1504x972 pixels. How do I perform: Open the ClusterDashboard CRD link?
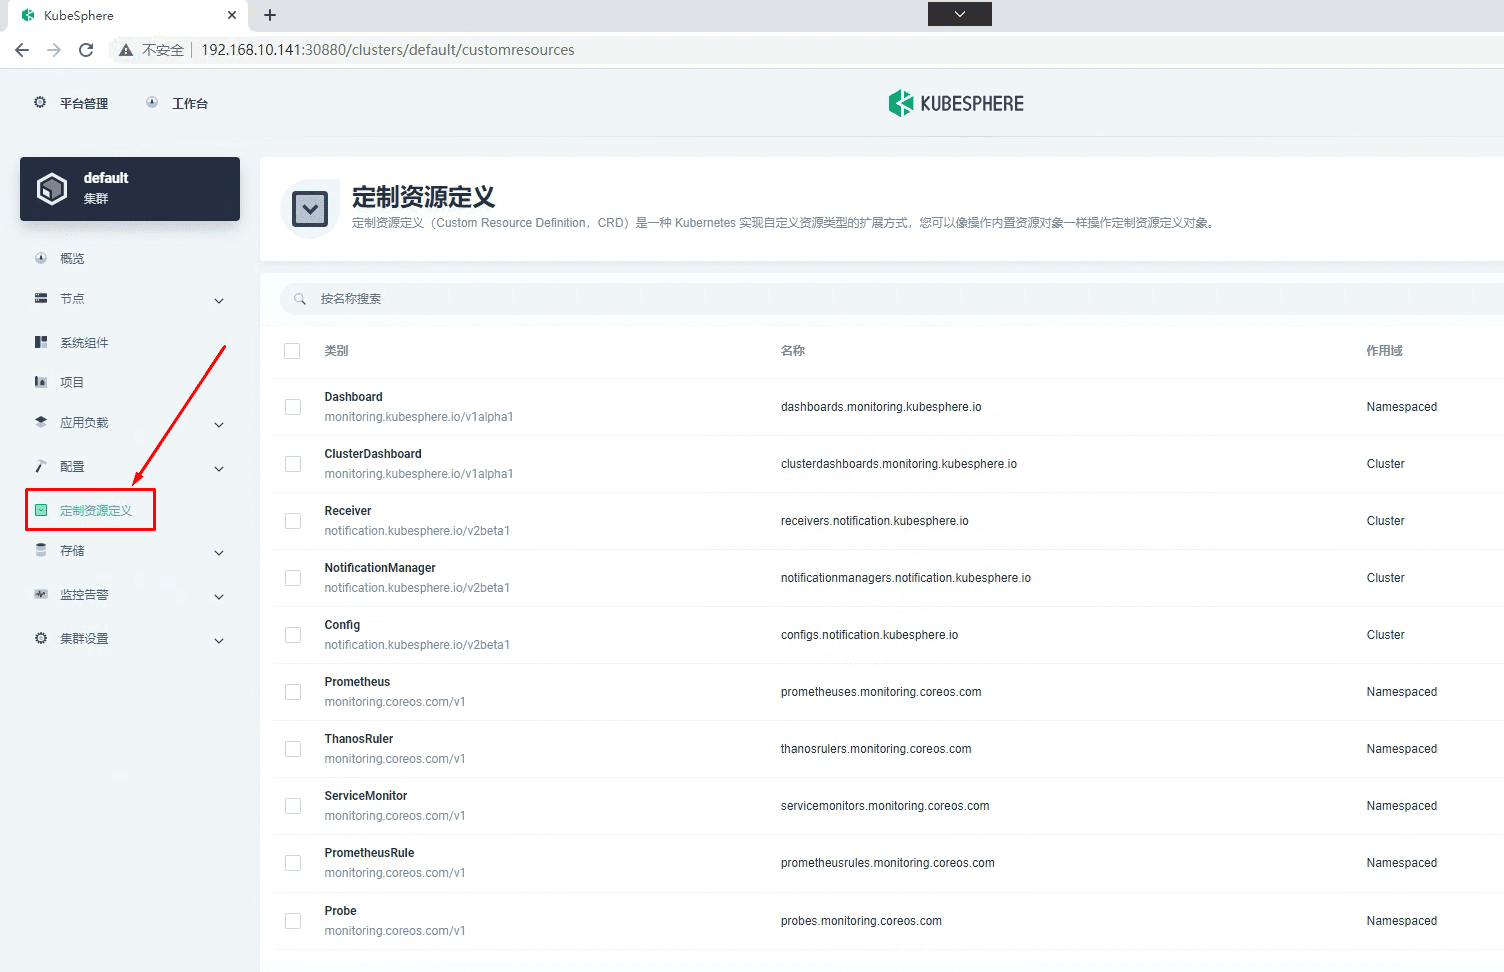tap(373, 454)
